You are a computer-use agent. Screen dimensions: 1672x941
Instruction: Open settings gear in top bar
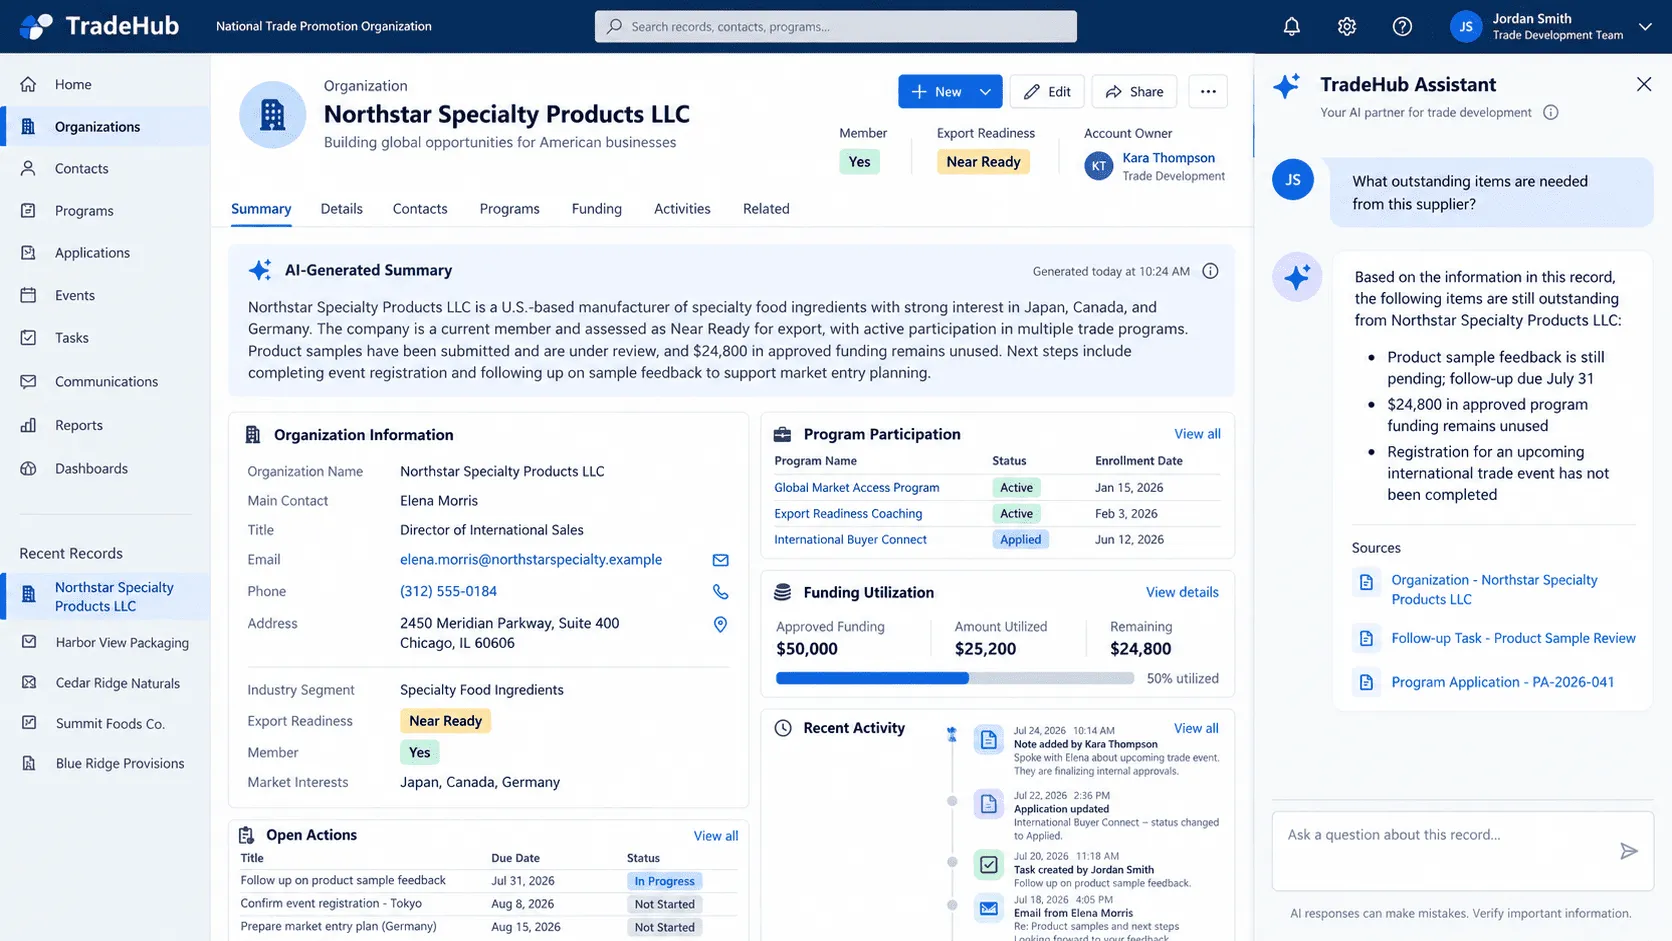pyautogui.click(x=1347, y=27)
